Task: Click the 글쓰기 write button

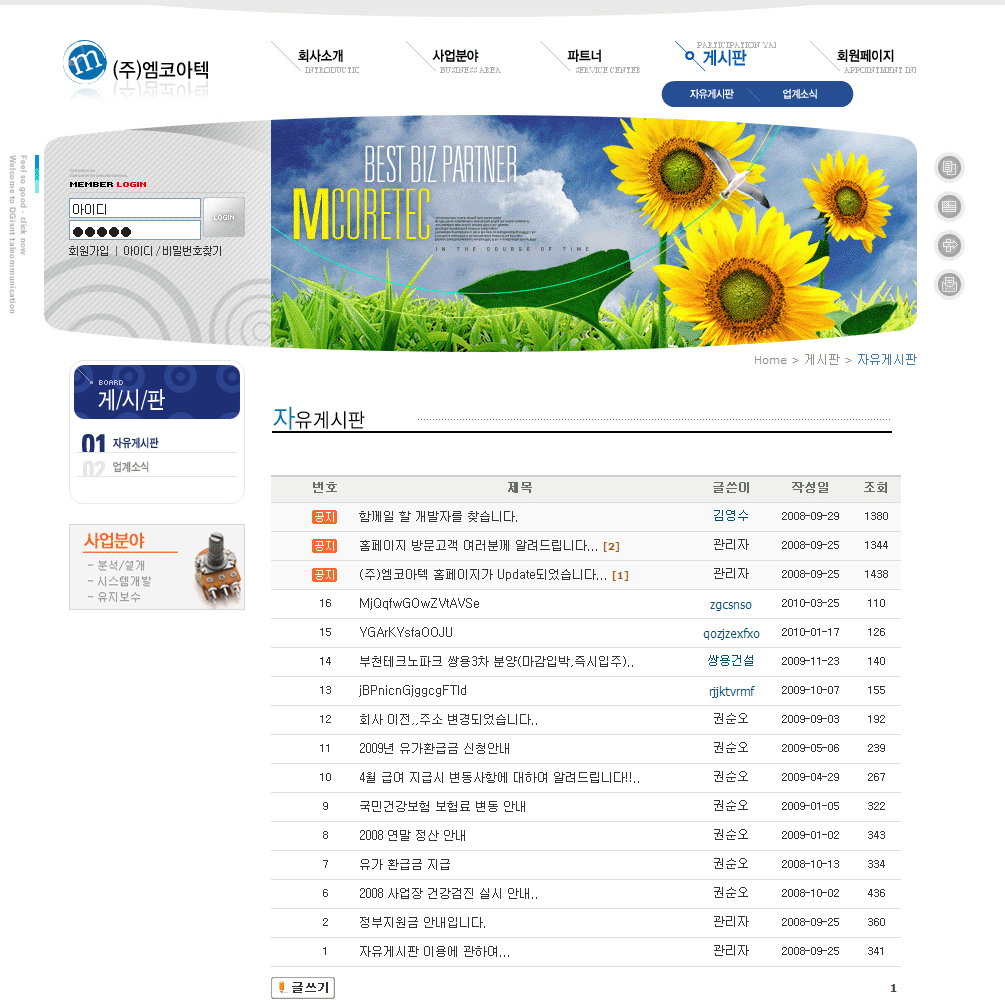Action: click(x=303, y=987)
